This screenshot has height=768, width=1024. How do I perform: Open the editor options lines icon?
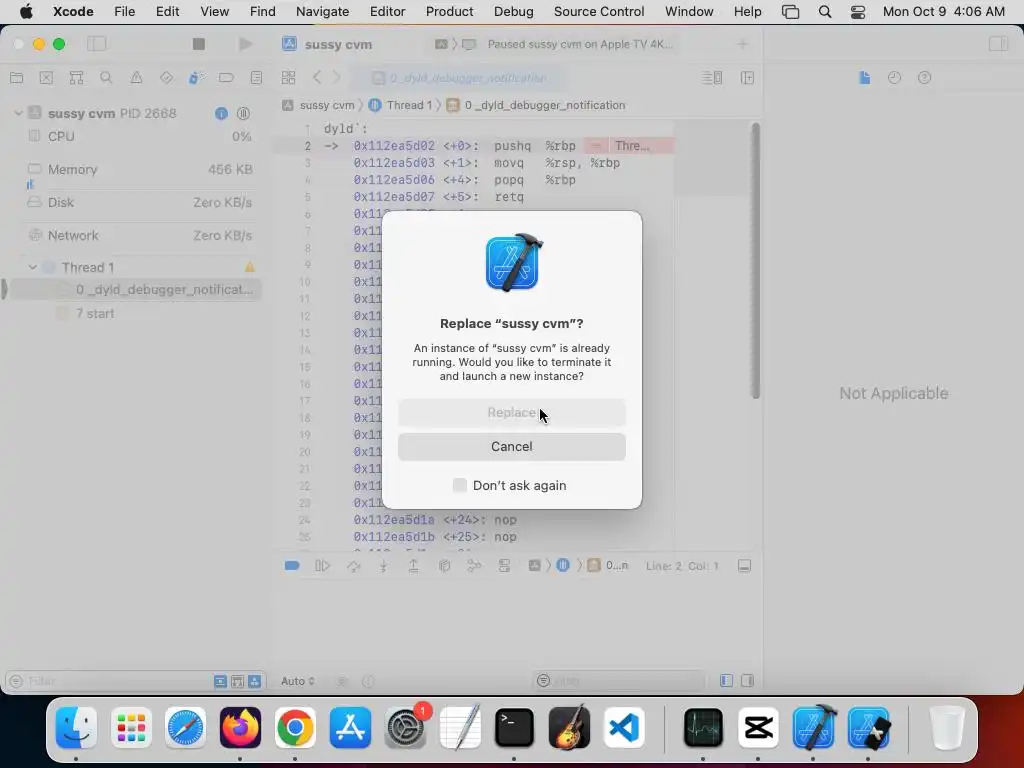click(x=712, y=78)
